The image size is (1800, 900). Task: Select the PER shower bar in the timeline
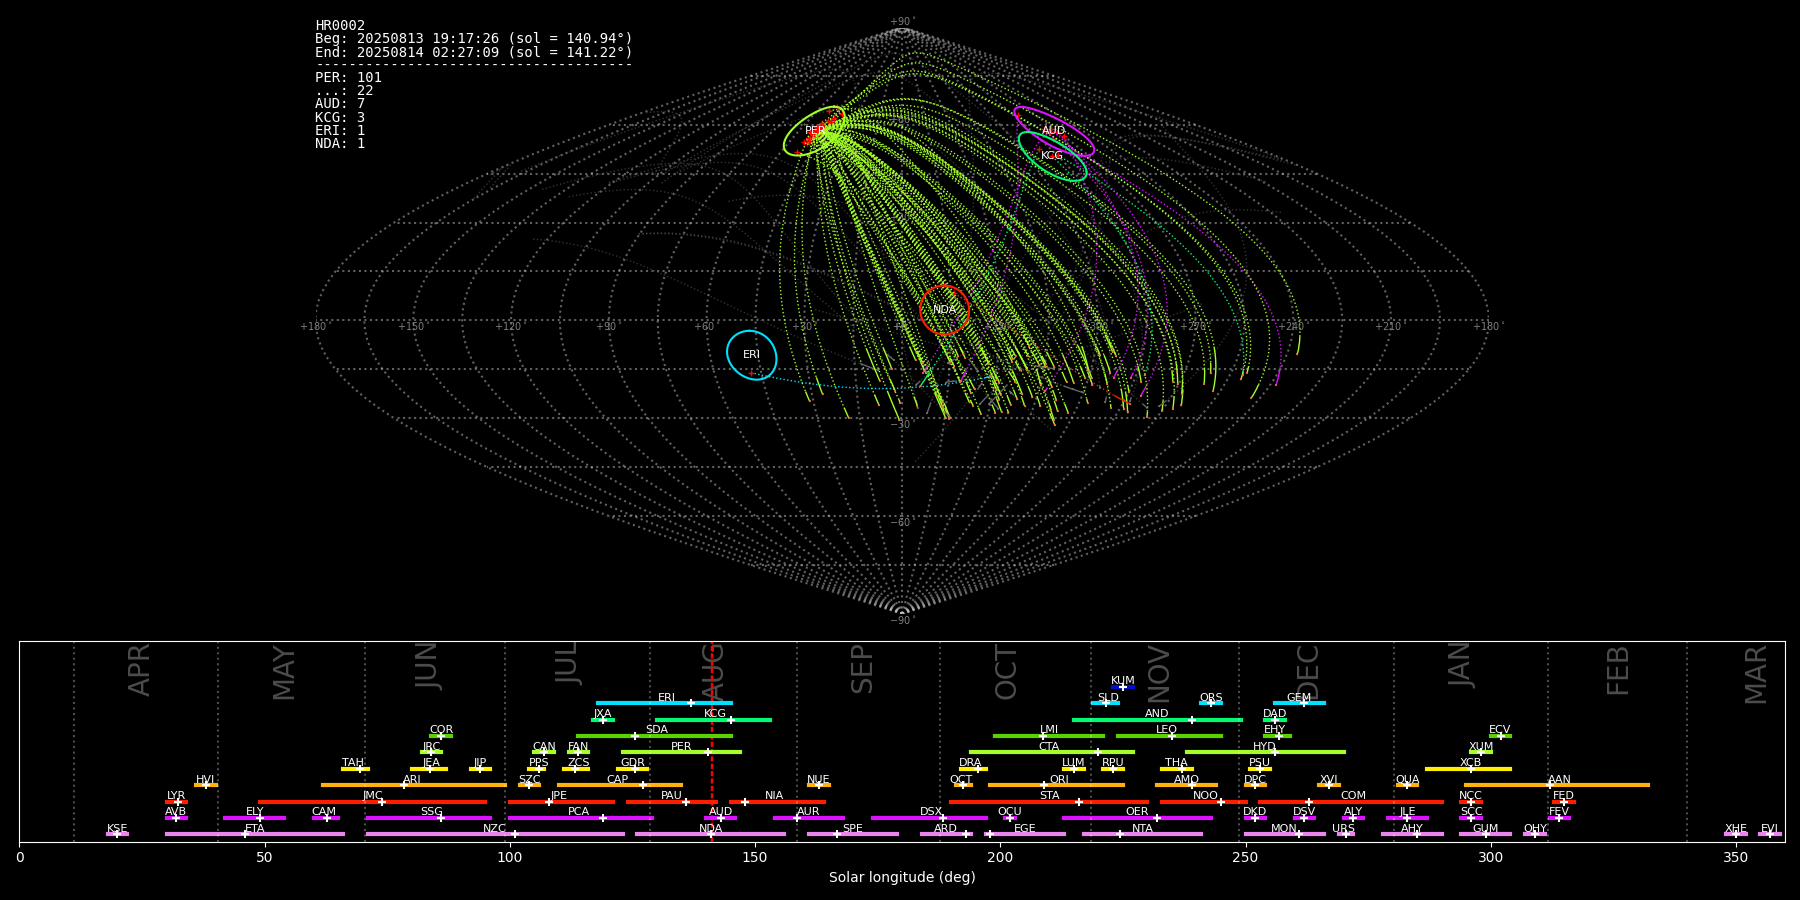pyautogui.click(x=681, y=752)
